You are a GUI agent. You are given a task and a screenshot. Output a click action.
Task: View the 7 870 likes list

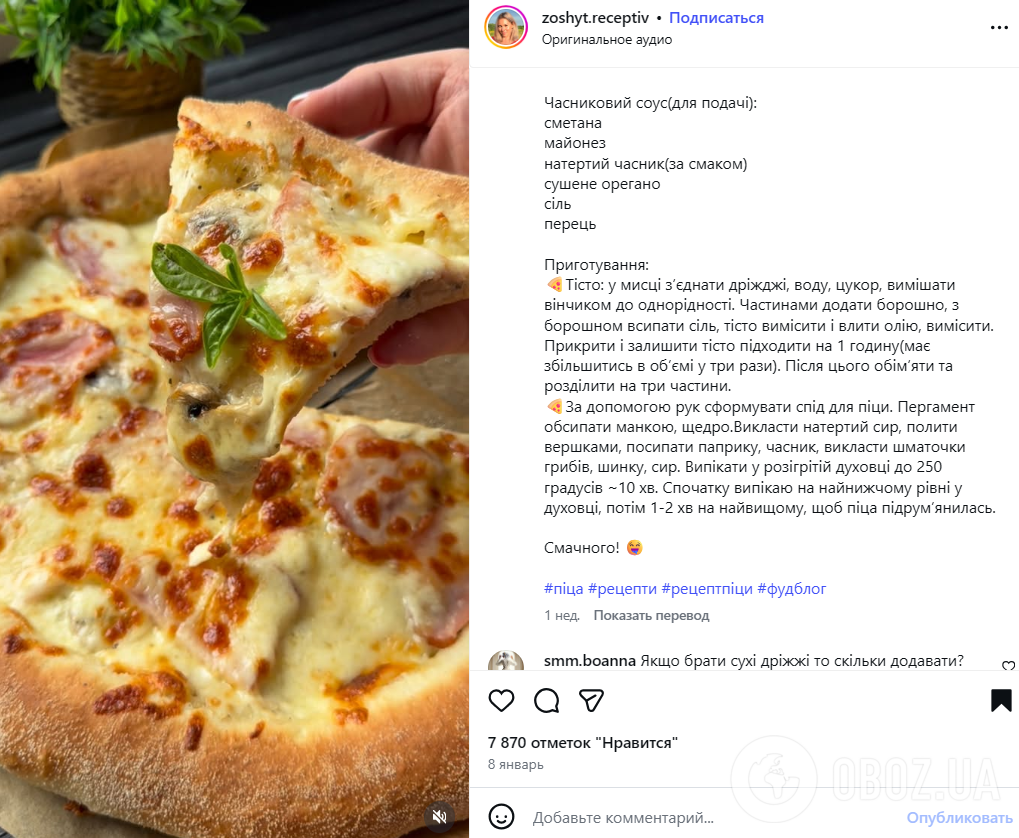click(x=583, y=742)
